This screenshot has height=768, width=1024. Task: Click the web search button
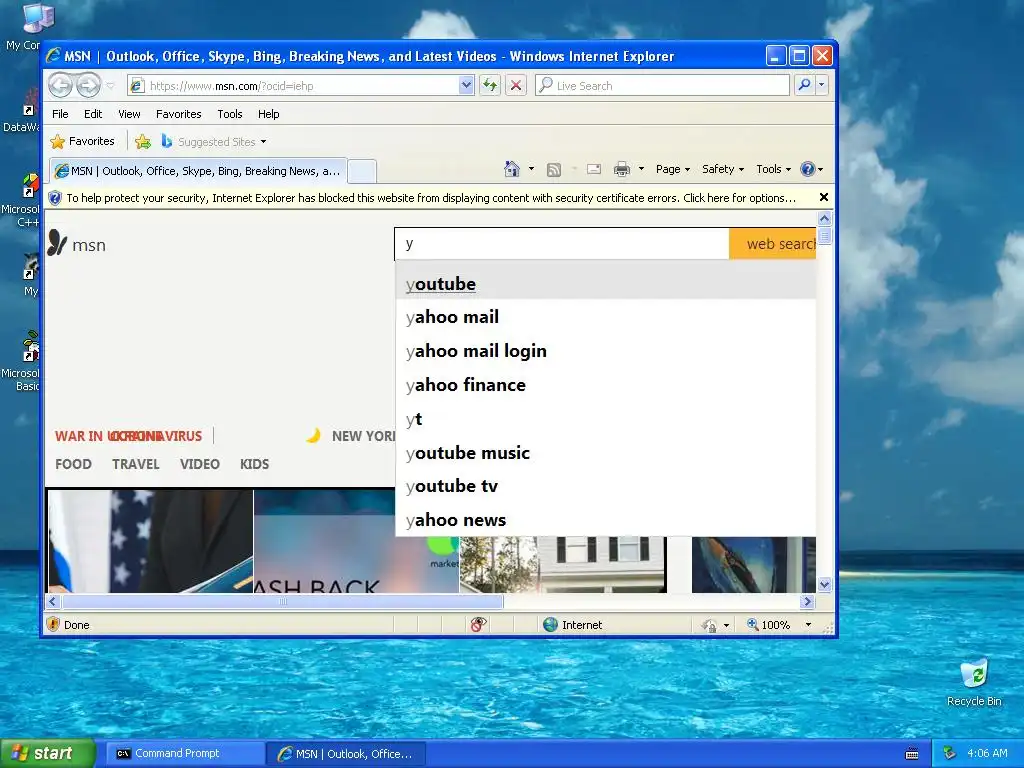click(x=773, y=244)
